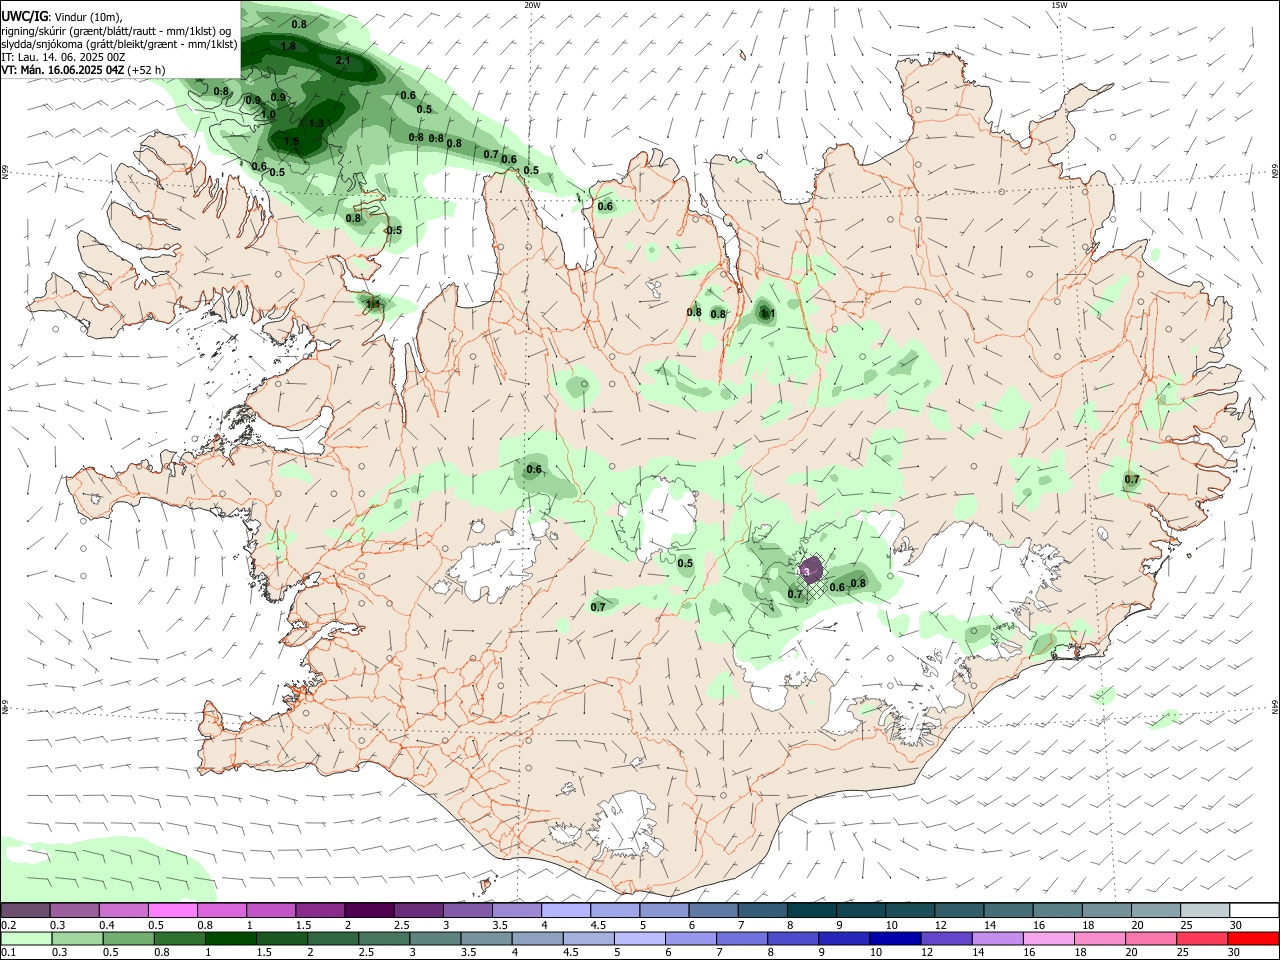Select the lavender 14 swatch in lower legend
This screenshot has height=960, width=1280.
(x=998, y=938)
